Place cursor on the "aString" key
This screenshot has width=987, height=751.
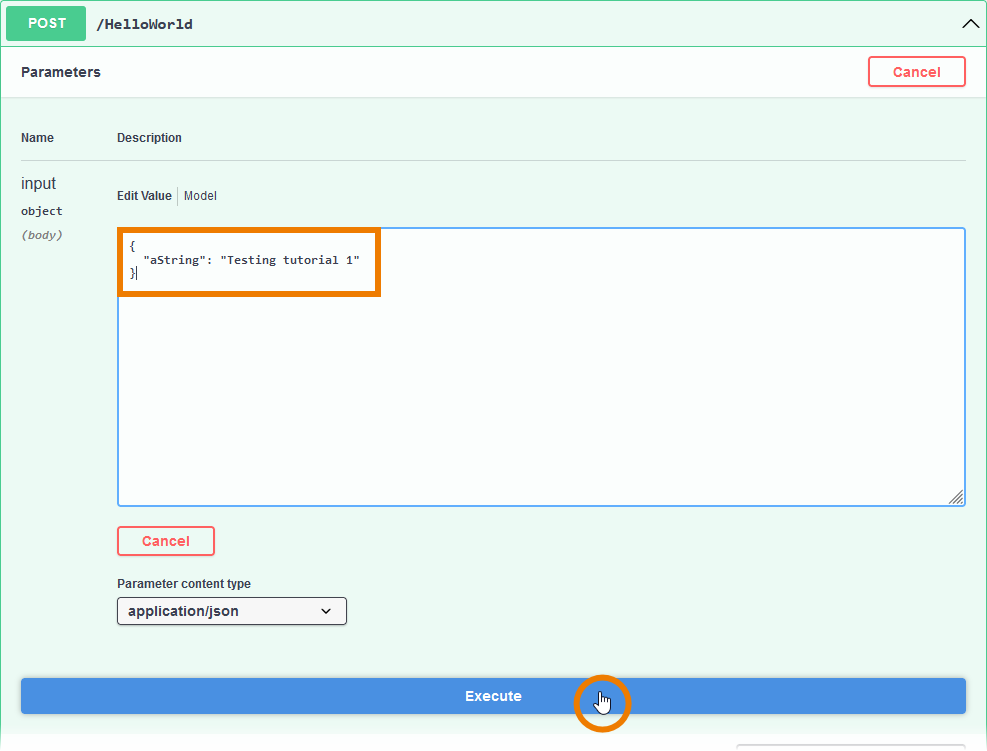coord(173,260)
